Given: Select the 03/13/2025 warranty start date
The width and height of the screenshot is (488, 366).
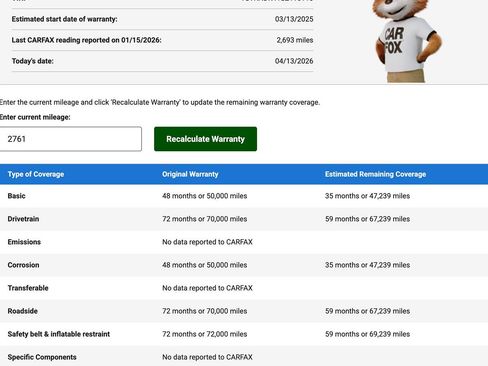Looking at the screenshot, I should [294, 19].
